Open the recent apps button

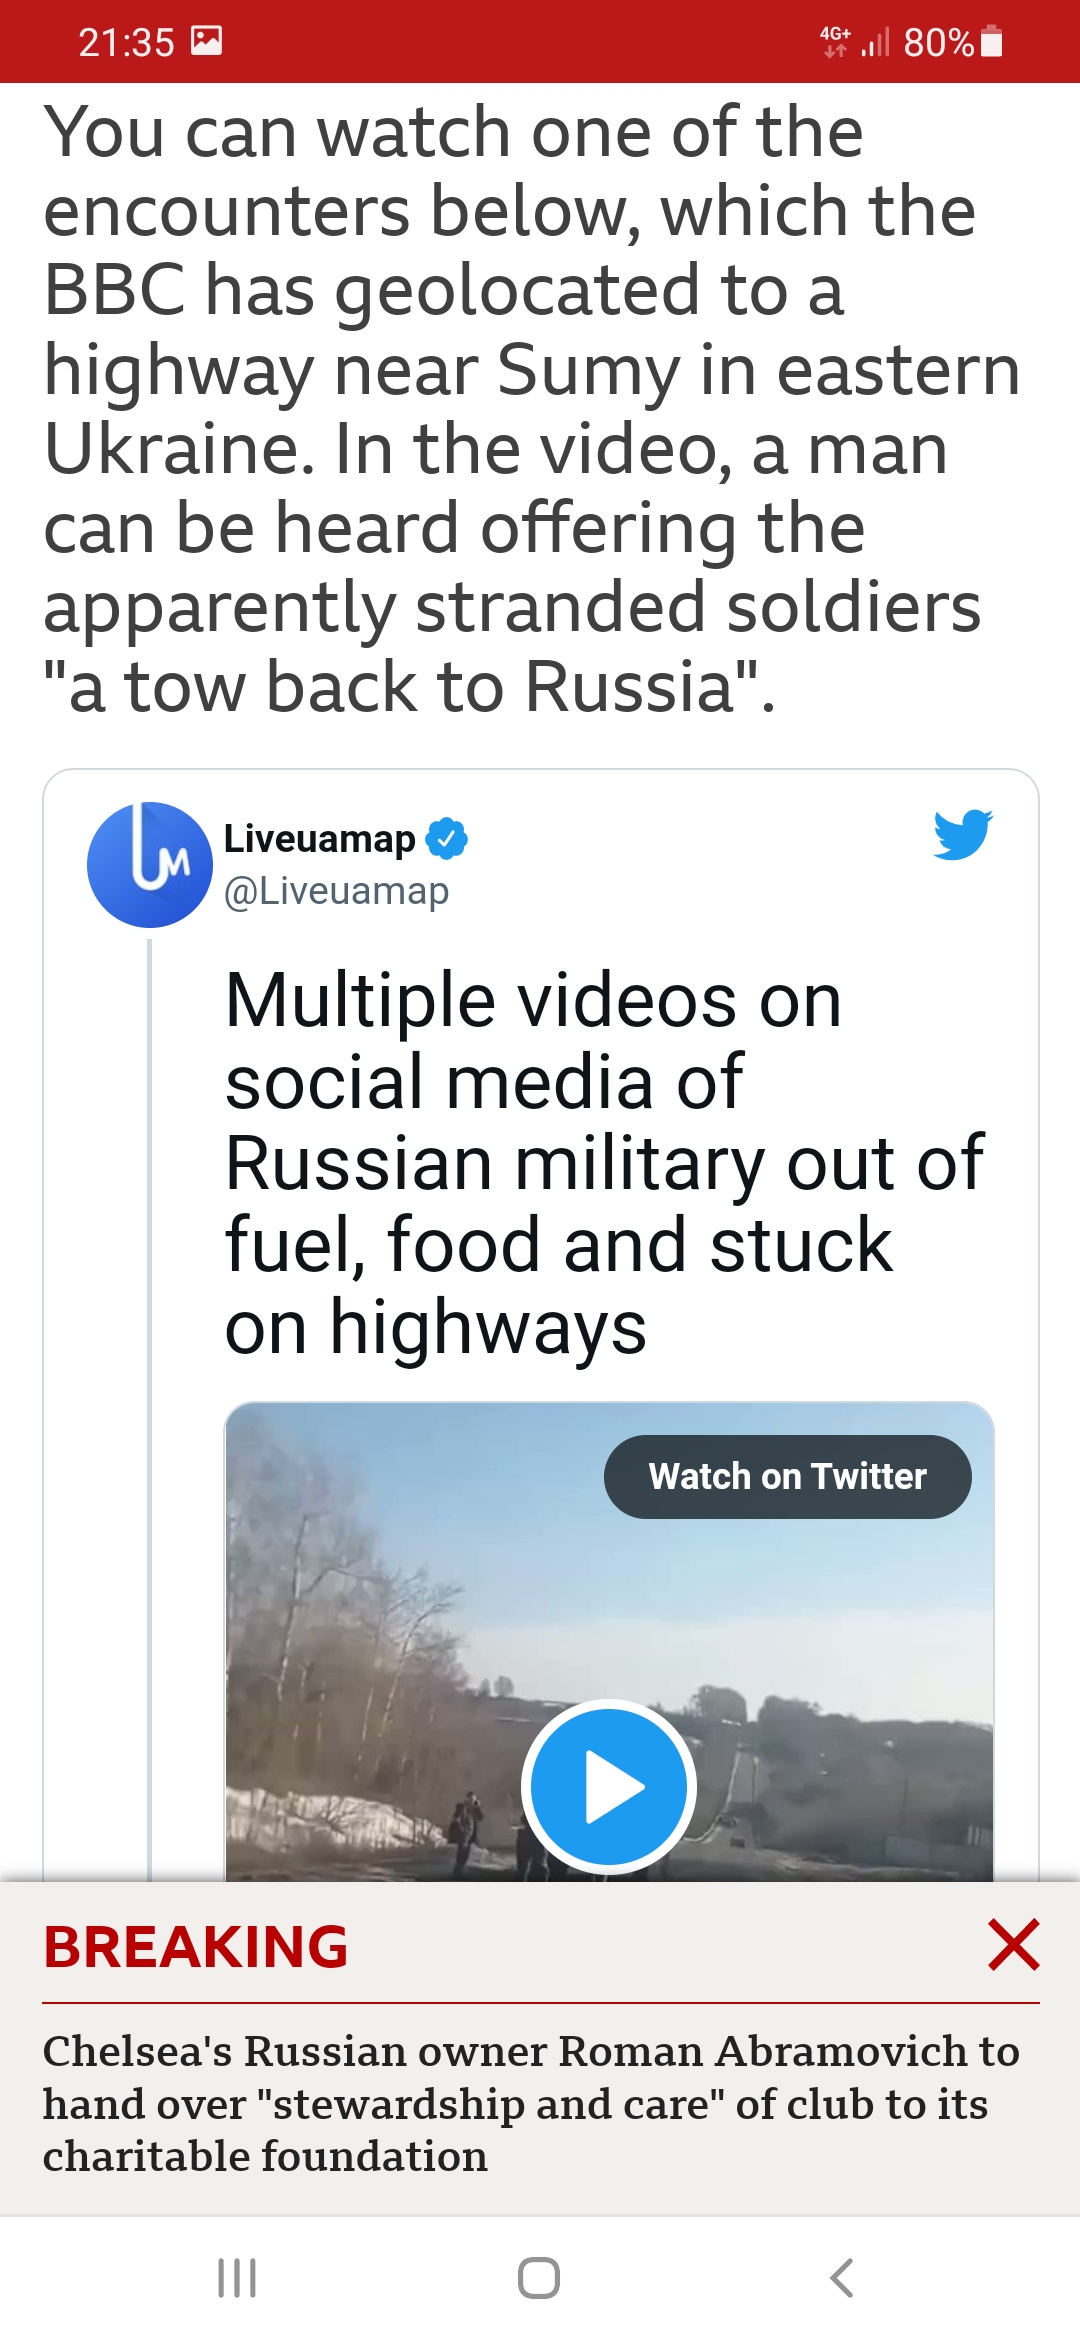click(x=237, y=2278)
